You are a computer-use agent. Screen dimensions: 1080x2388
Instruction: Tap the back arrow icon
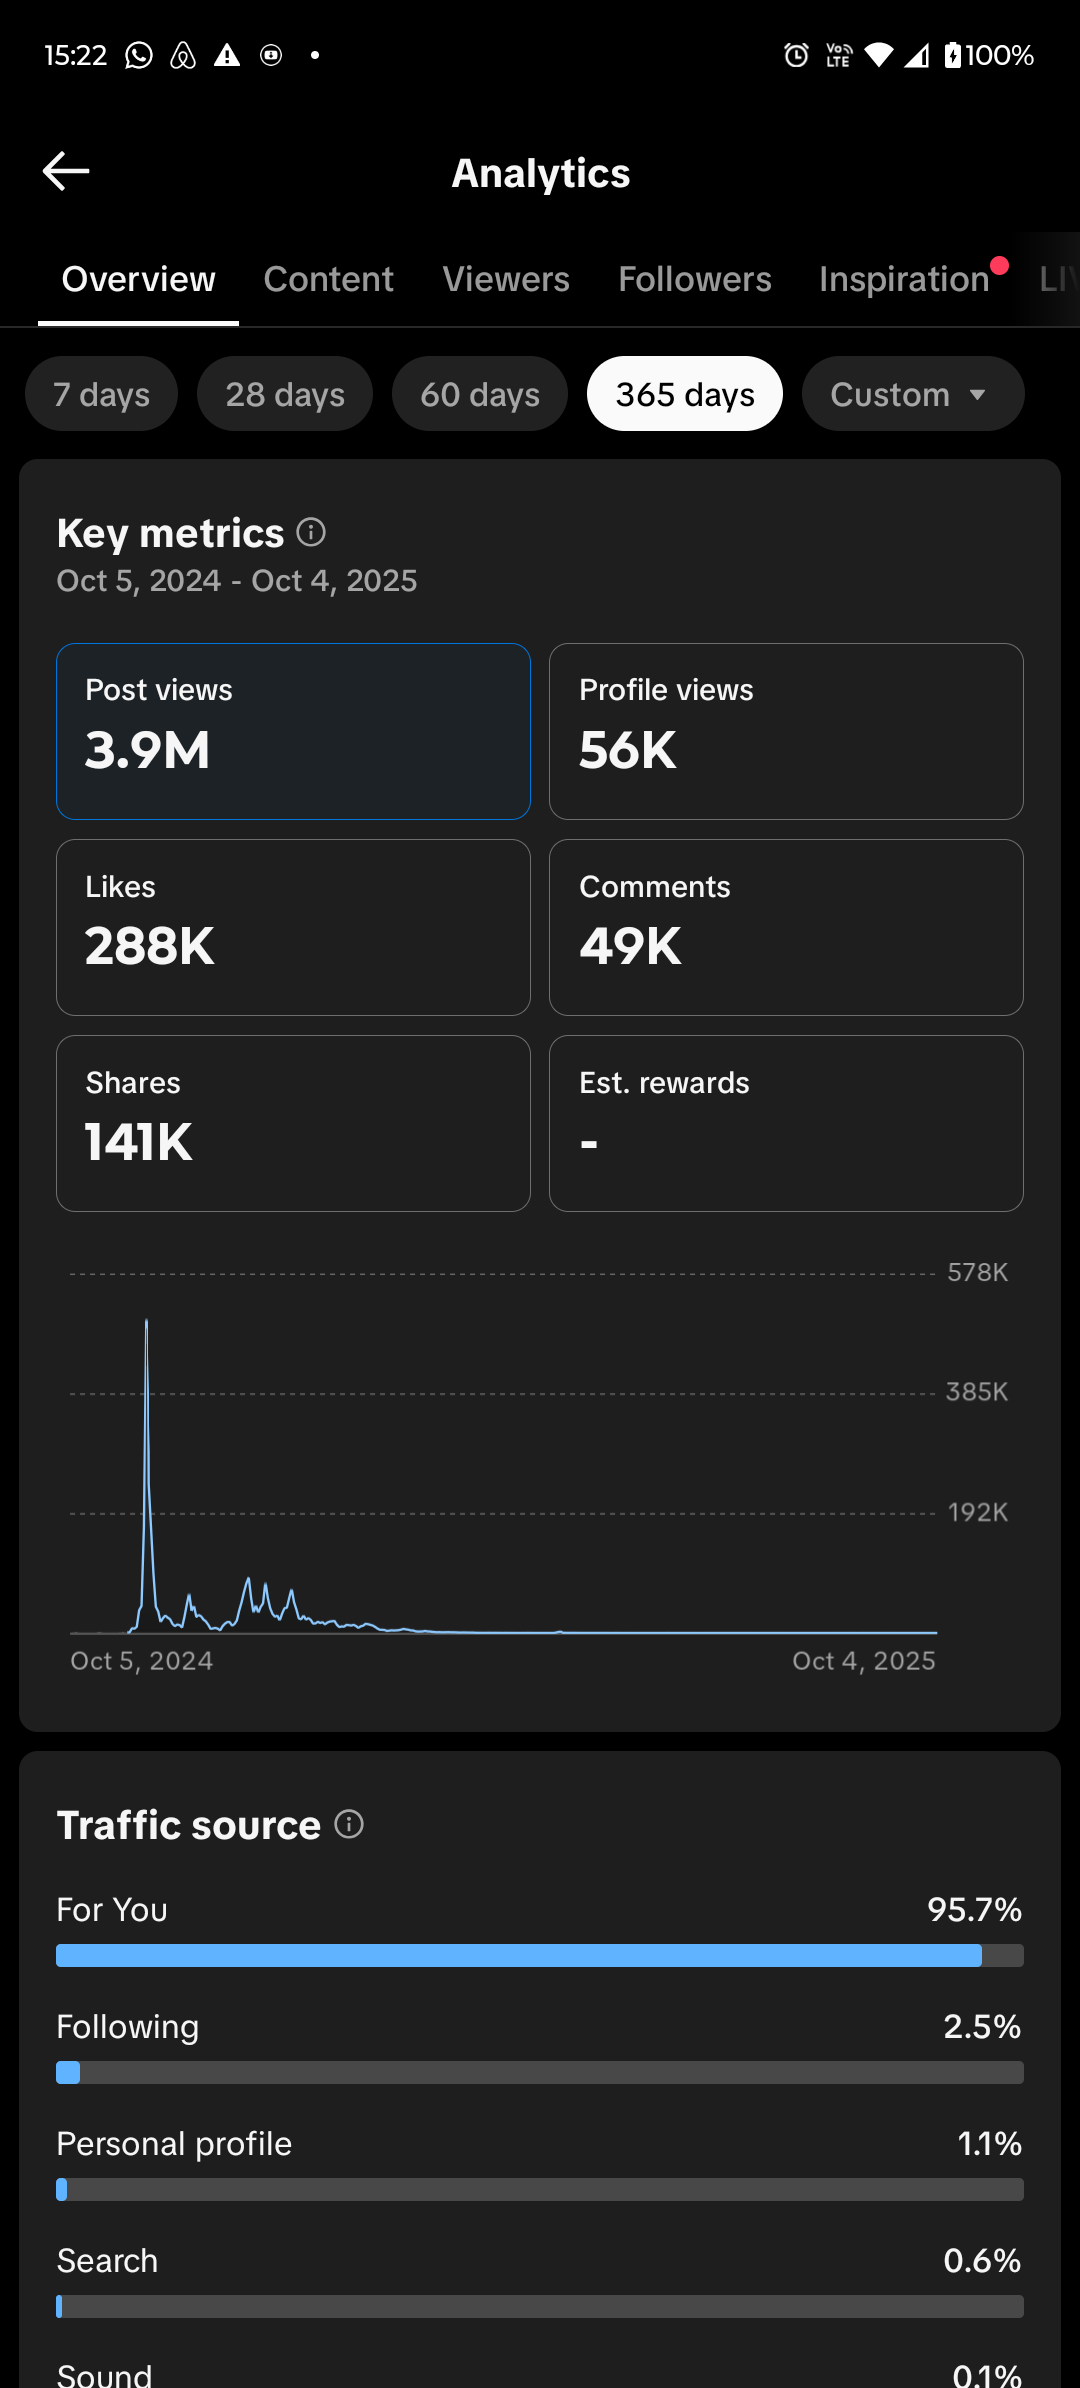click(x=66, y=172)
